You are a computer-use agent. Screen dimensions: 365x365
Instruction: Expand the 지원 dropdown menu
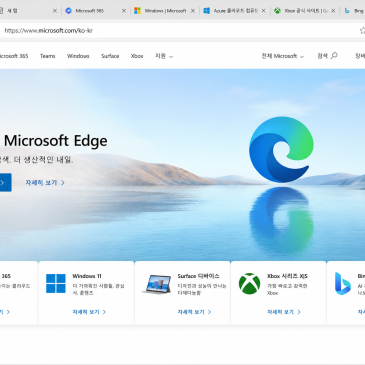[164, 56]
